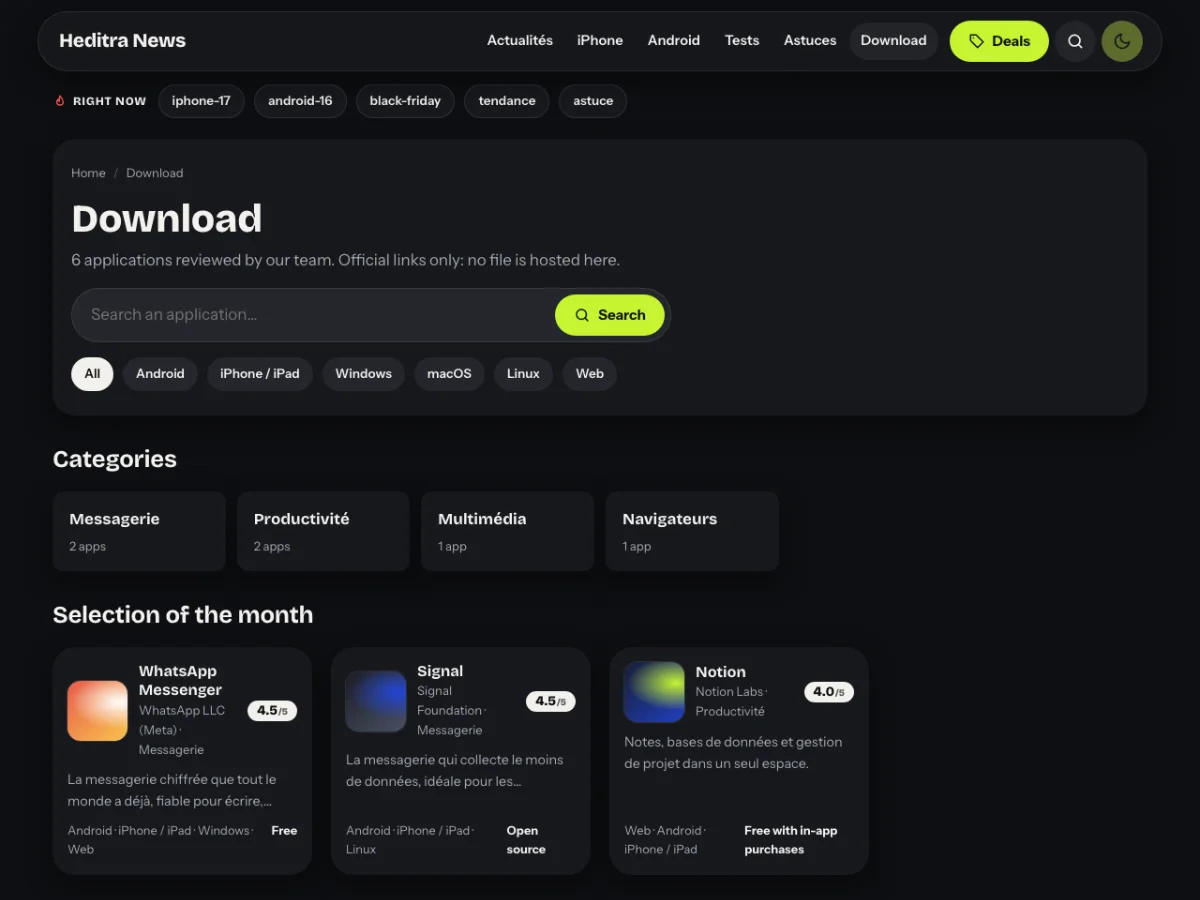Screen dimensions: 1200x900
Task: Click the Free label on WhatsApp card
Action: coord(284,831)
